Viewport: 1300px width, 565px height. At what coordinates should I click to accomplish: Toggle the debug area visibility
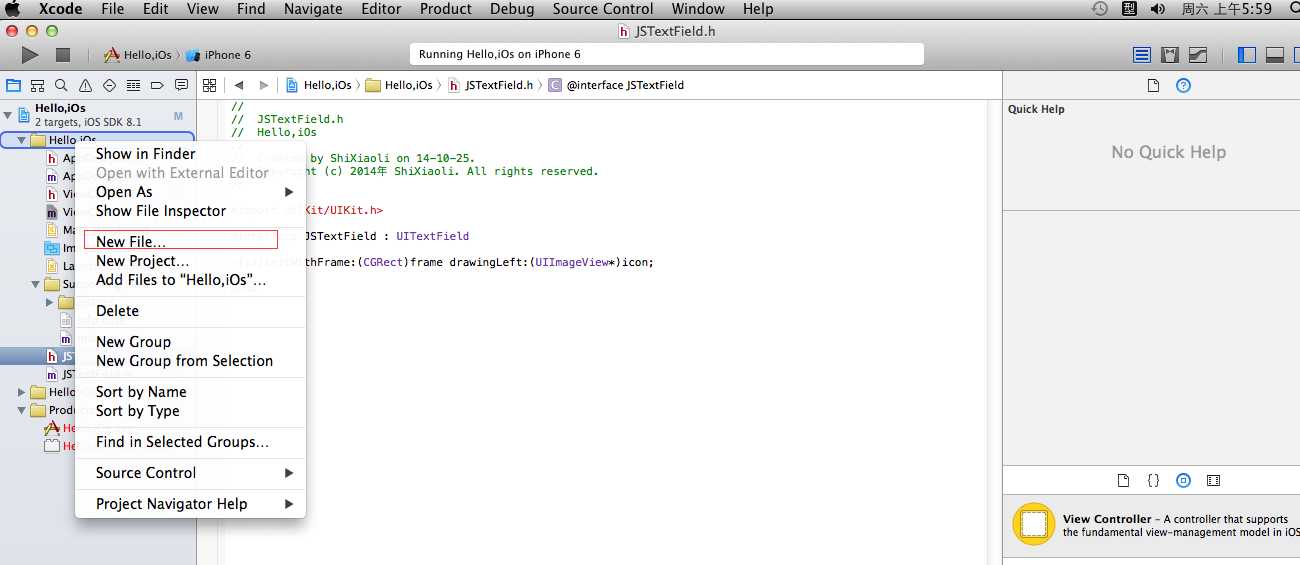[x=1275, y=55]
